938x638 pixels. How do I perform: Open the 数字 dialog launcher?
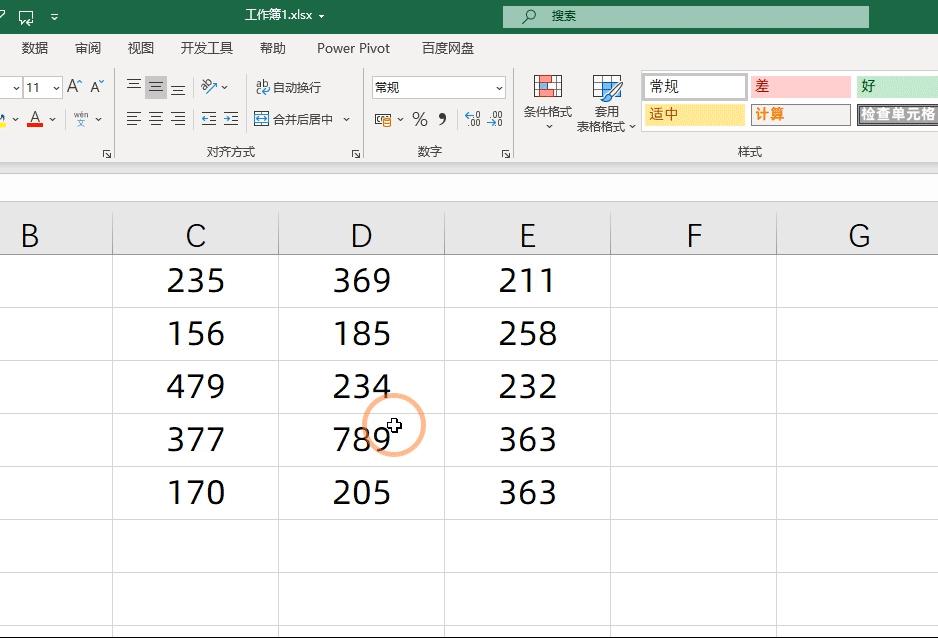tap(506, 151)
